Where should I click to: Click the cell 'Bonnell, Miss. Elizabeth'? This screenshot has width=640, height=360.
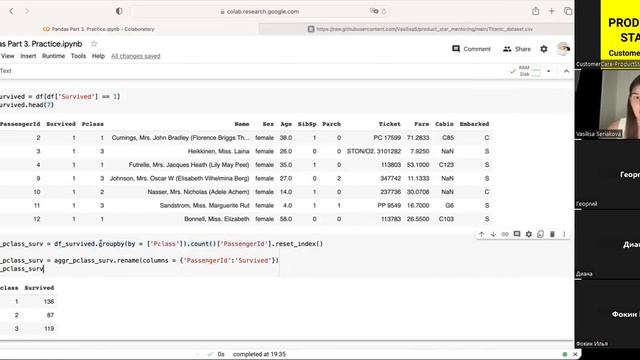[217, 219]
